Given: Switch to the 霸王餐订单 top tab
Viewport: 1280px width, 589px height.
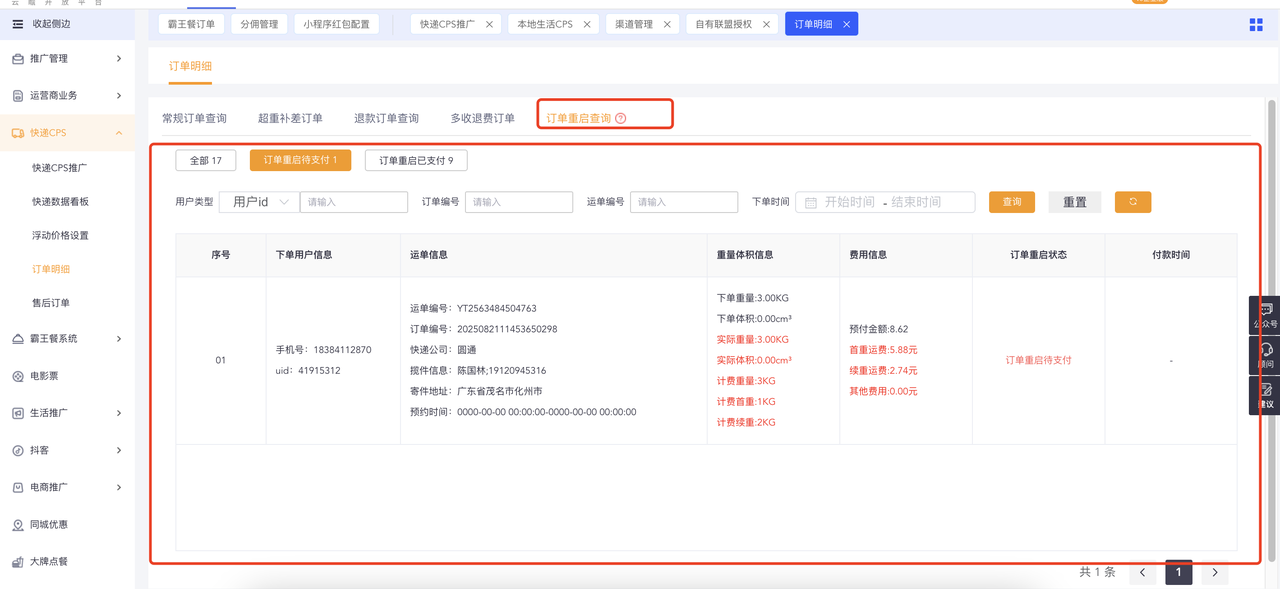Looking at the screenshot, I should pos(192,25).
